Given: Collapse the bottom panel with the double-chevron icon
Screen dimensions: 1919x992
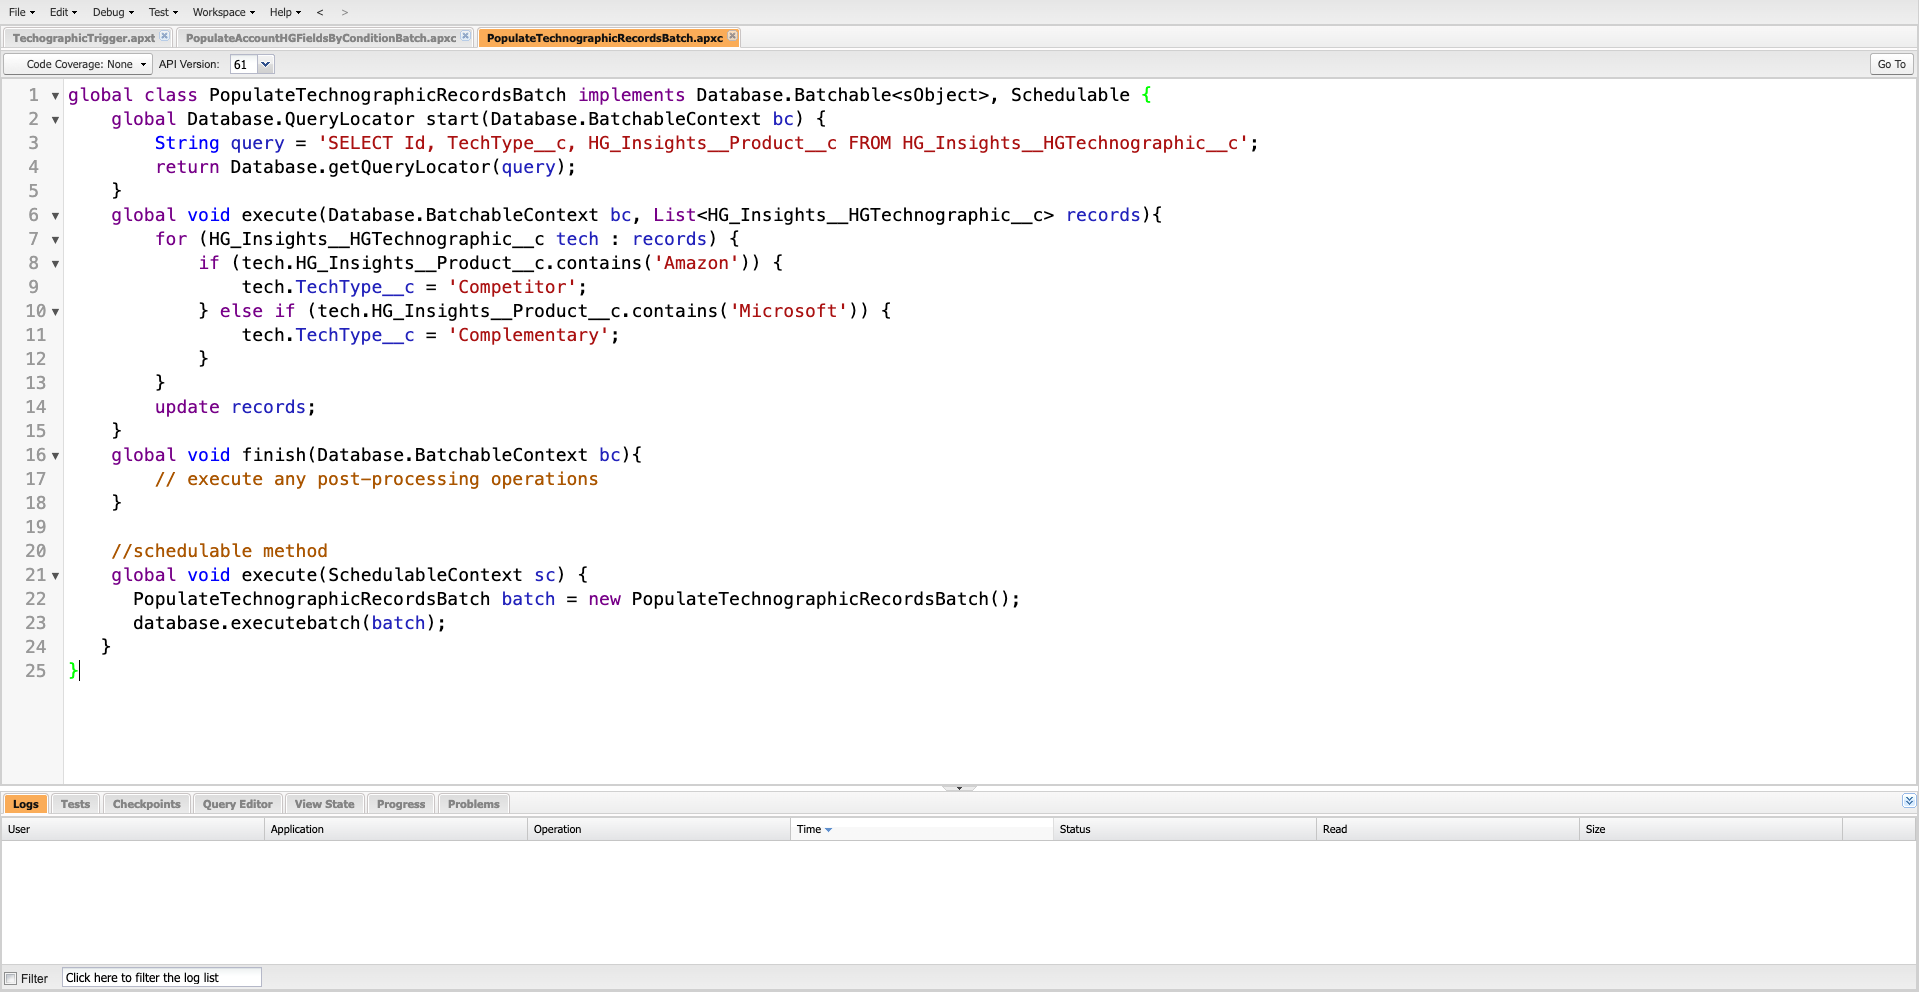Looking at the screenshot, I should (x=1908, y=801).
